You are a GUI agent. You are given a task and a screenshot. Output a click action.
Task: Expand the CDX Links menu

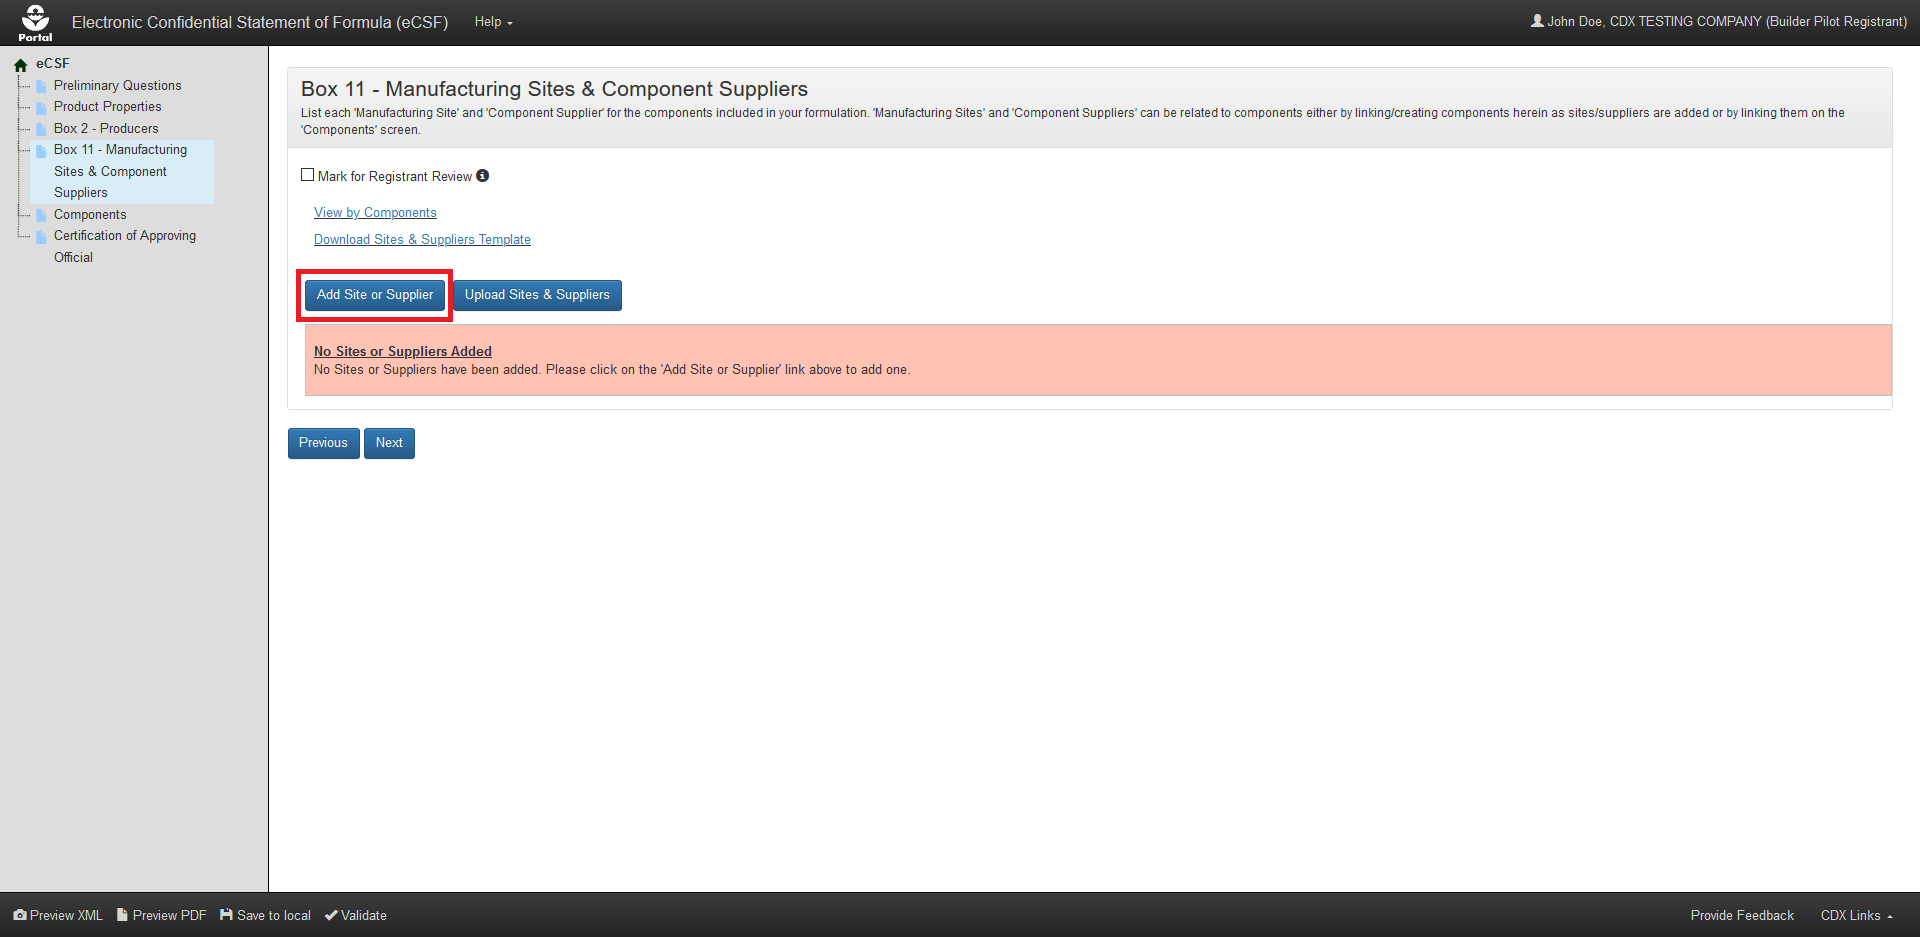(1856, 915)
